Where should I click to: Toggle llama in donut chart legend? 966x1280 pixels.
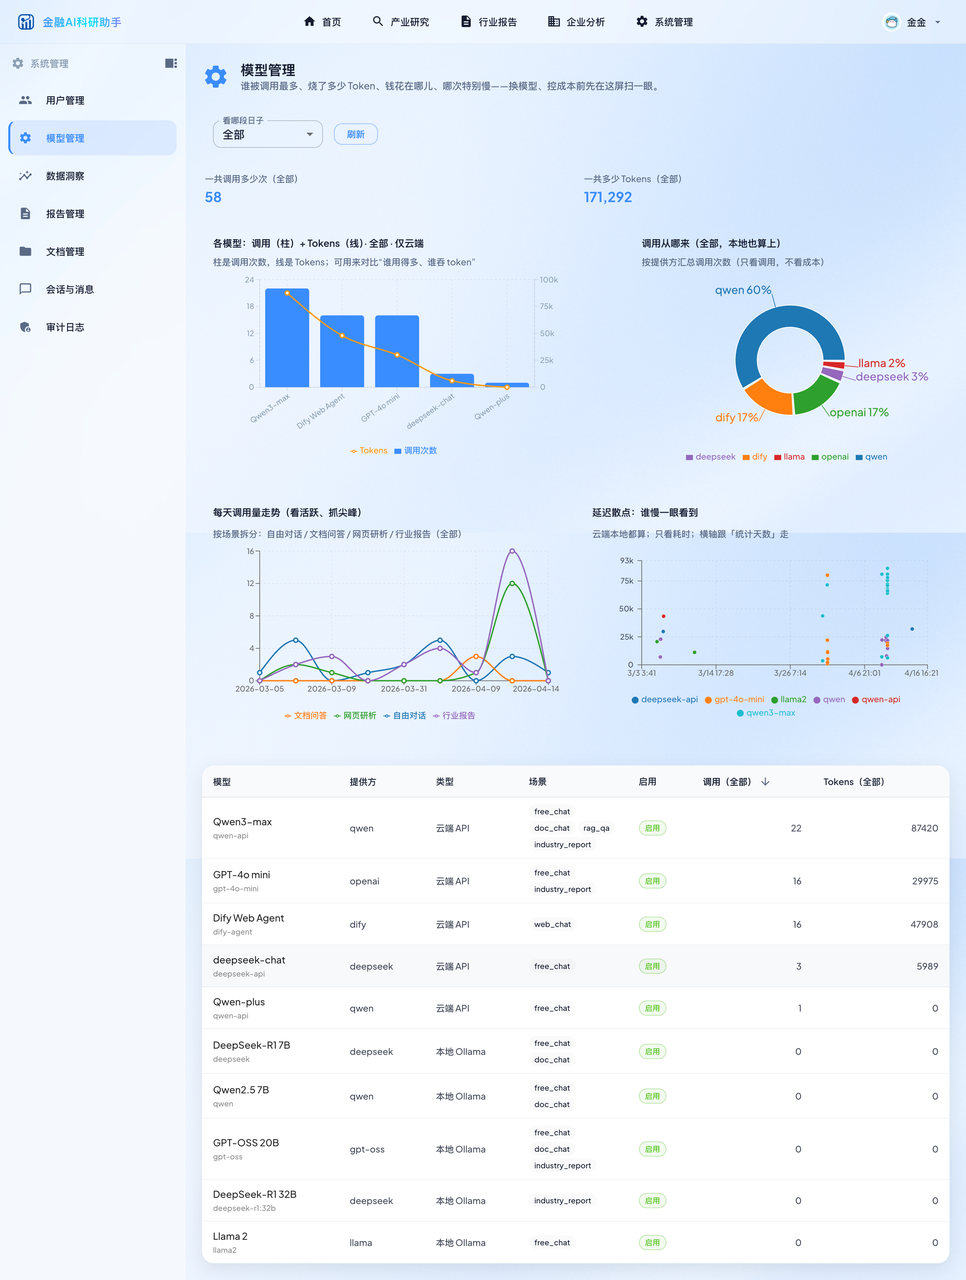click(x=789, y=457)
